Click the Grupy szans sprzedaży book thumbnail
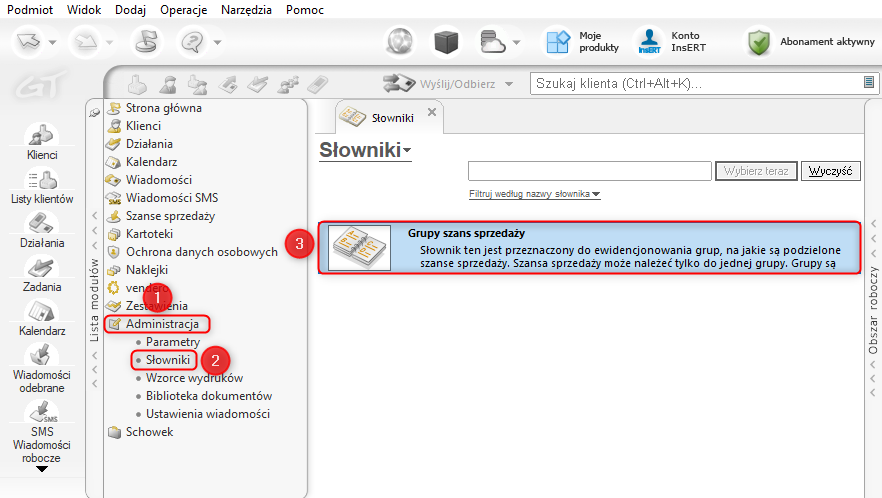 click(359, 248)
